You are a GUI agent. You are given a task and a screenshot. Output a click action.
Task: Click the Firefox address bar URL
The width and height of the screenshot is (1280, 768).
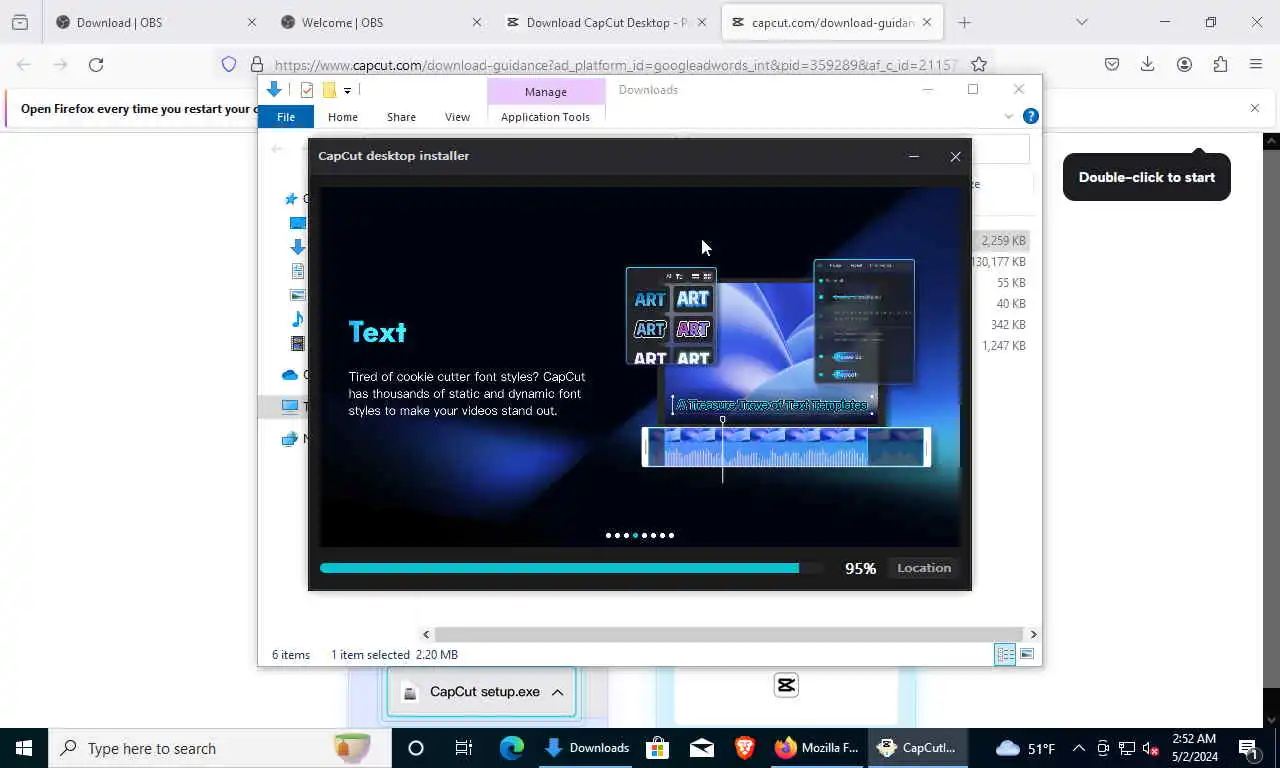click(x=615, y=65)
